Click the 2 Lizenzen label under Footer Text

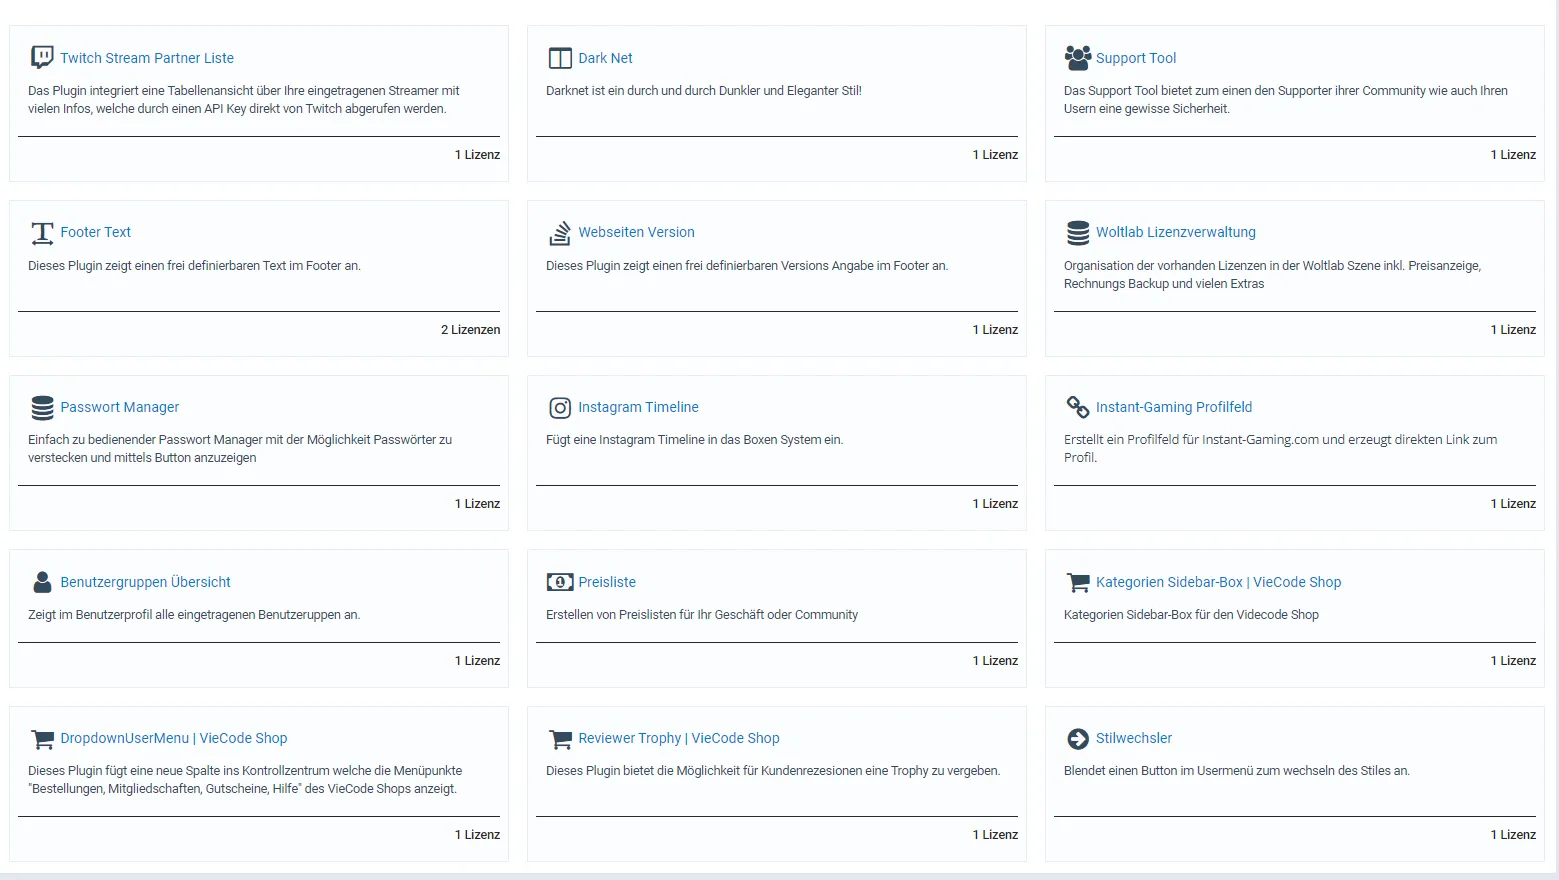pyautogui.click(x=470, y=330)
